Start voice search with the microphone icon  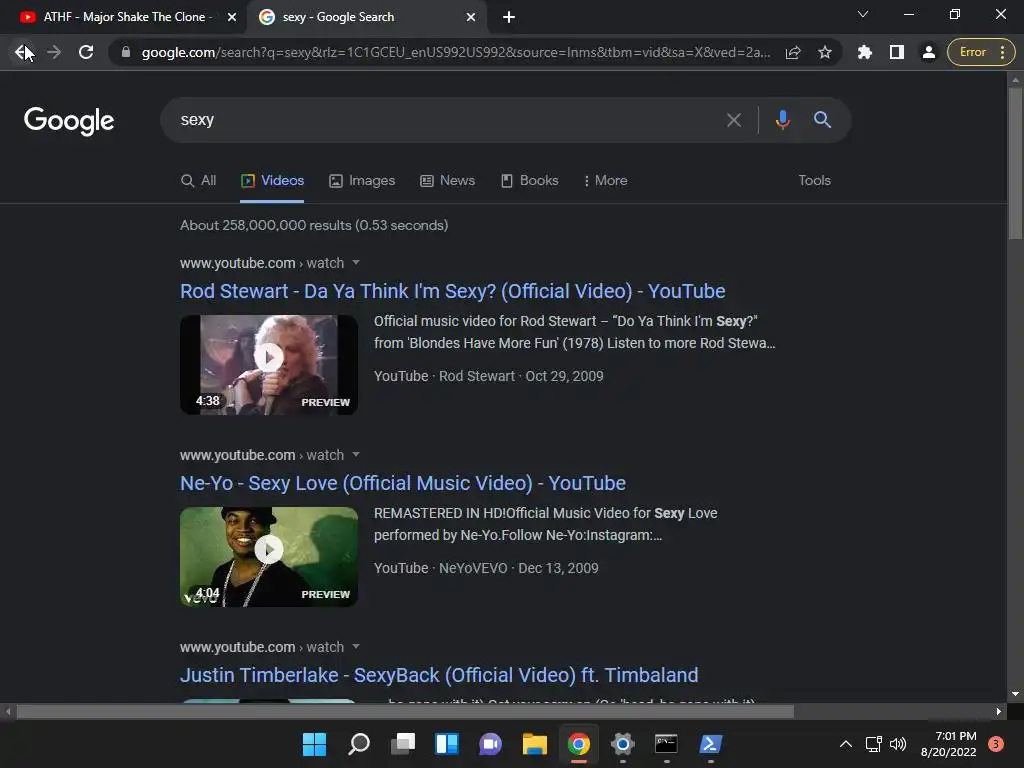(x=782, y=120)
